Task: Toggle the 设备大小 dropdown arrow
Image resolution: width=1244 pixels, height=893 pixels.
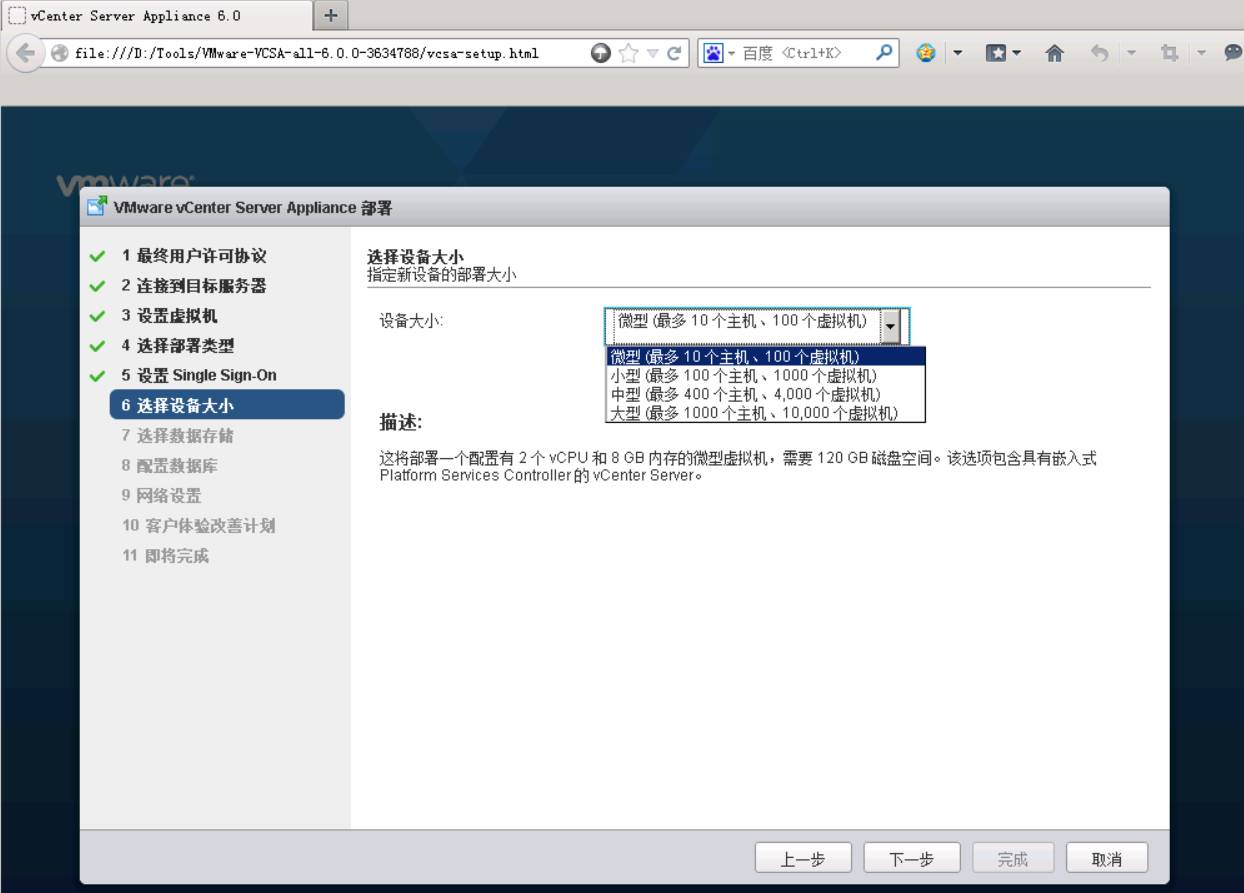Action: pyautogui.click(x=892, y=325)
